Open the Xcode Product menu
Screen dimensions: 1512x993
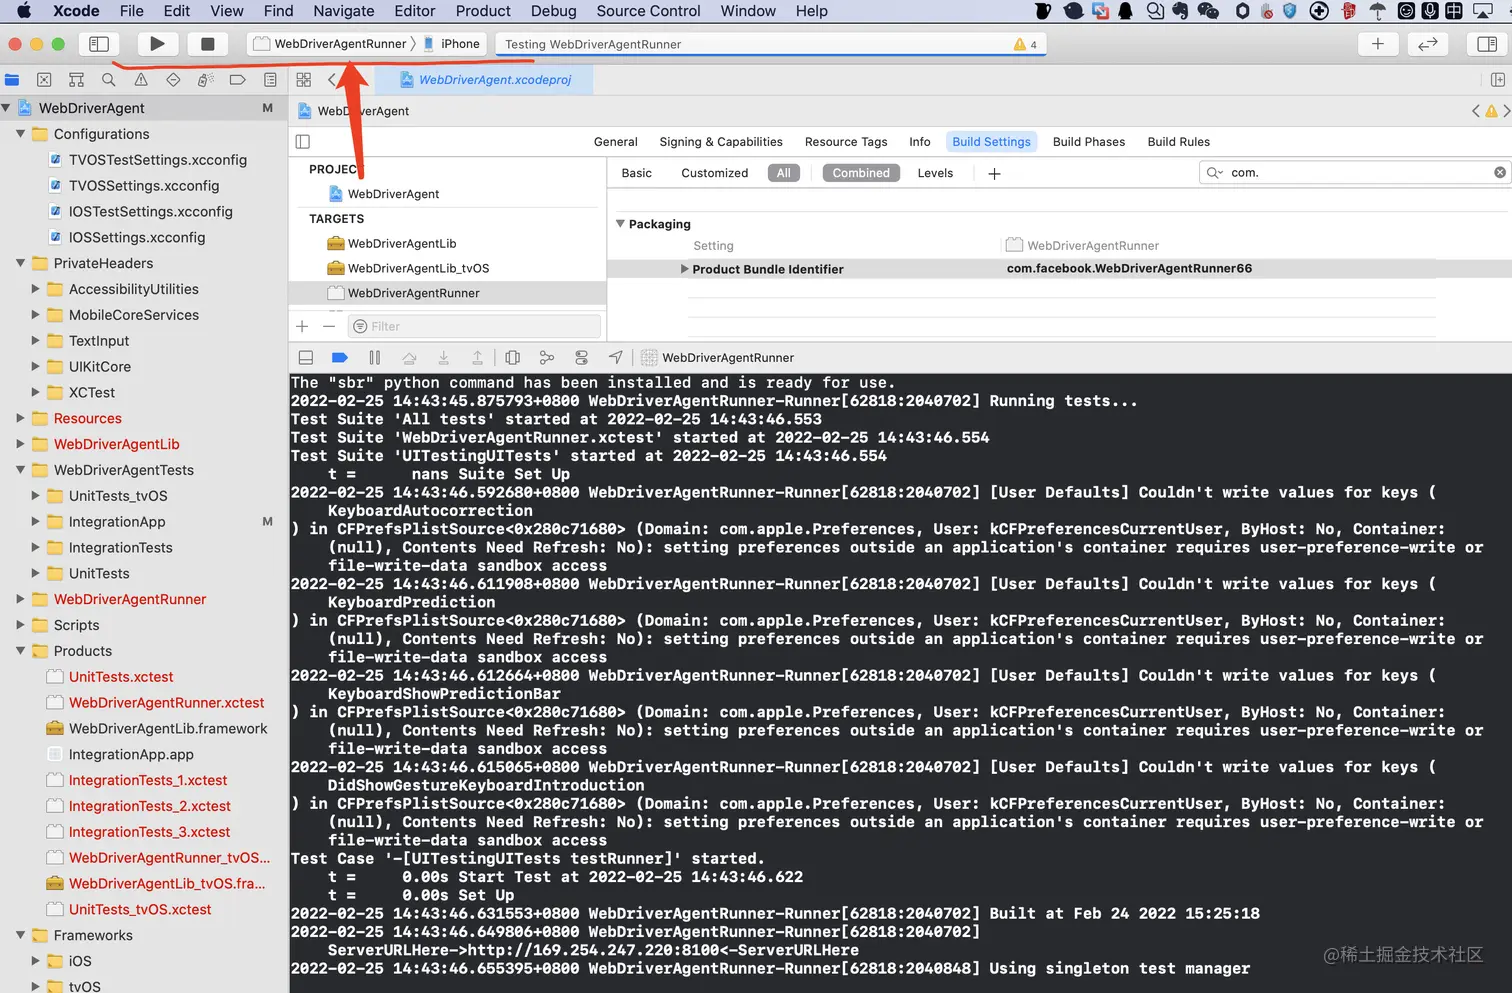coord(483,11)
